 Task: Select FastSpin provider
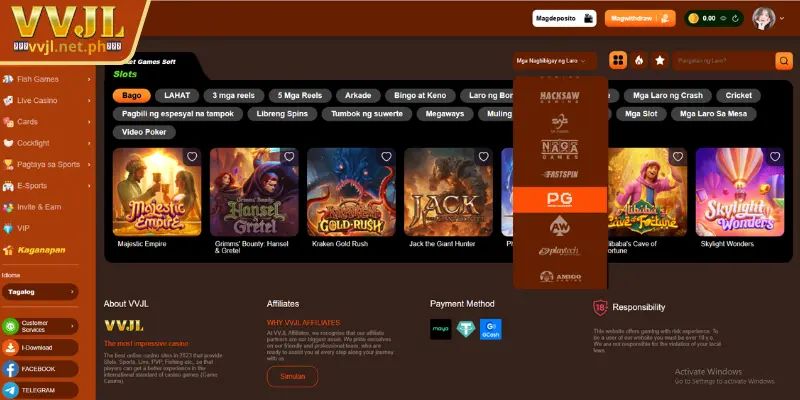(560, 174)
